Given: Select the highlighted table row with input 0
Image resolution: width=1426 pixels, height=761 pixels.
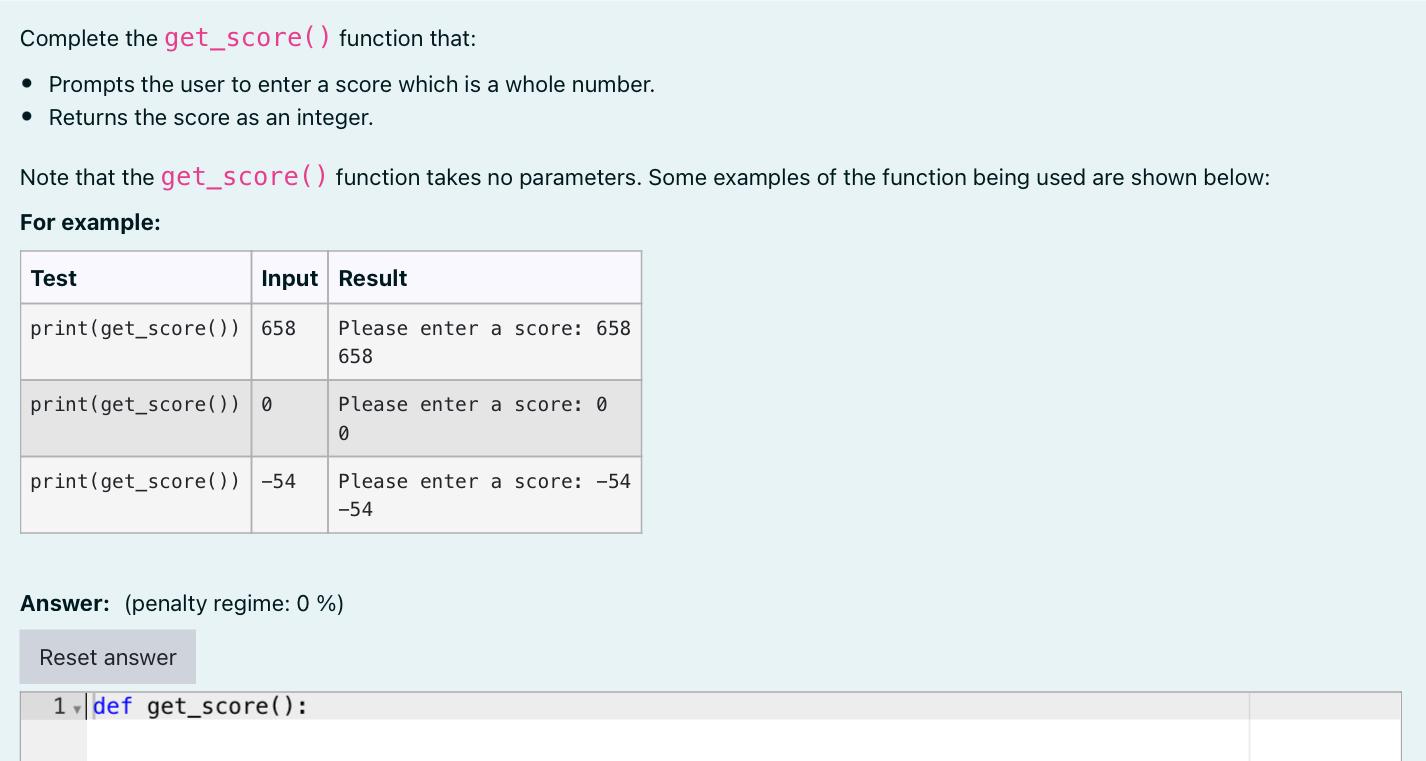Looking at the screenshot, I should (x=330, y=418).
